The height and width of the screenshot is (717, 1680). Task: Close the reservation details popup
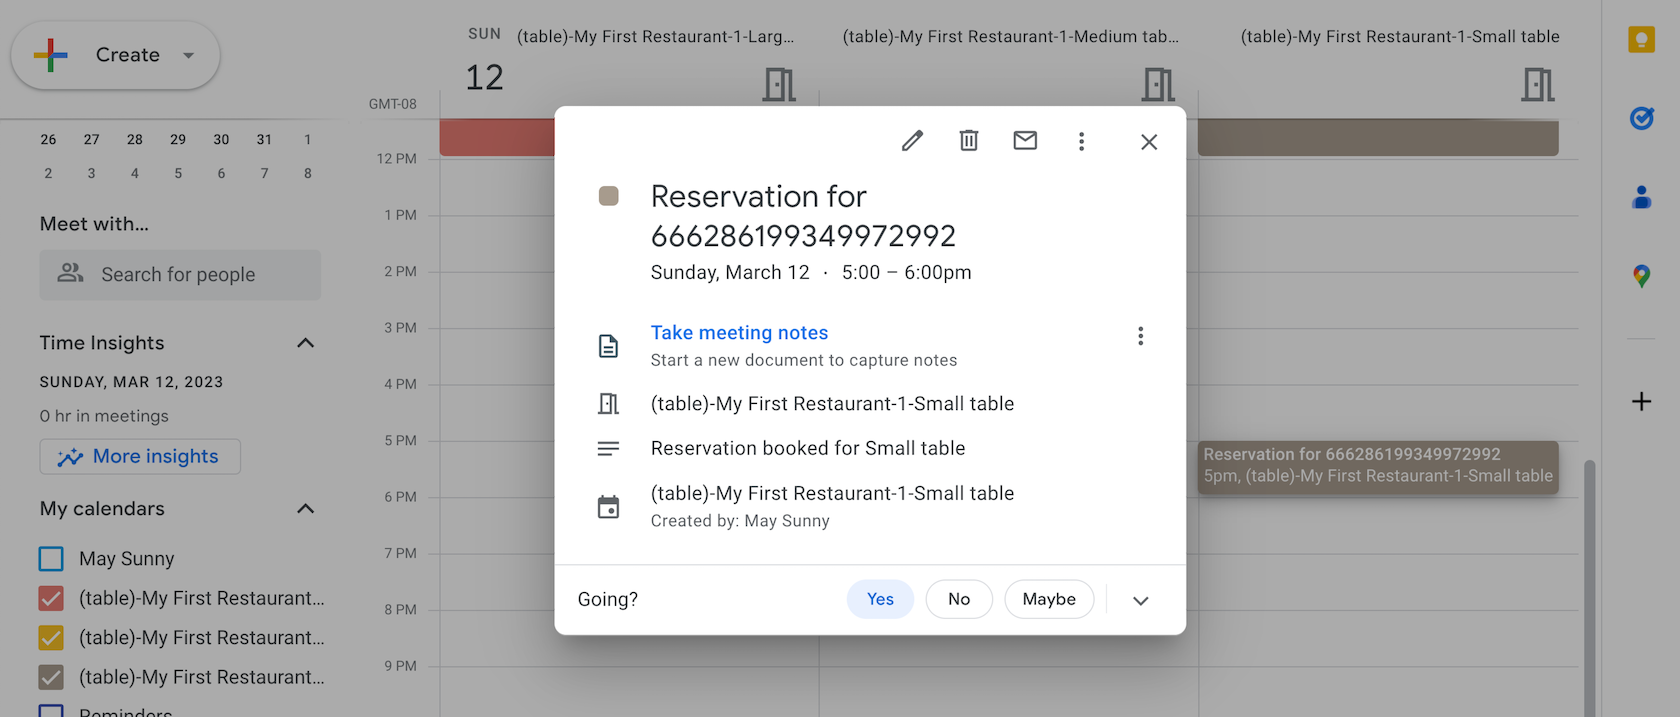click(x=1149, y=142)
